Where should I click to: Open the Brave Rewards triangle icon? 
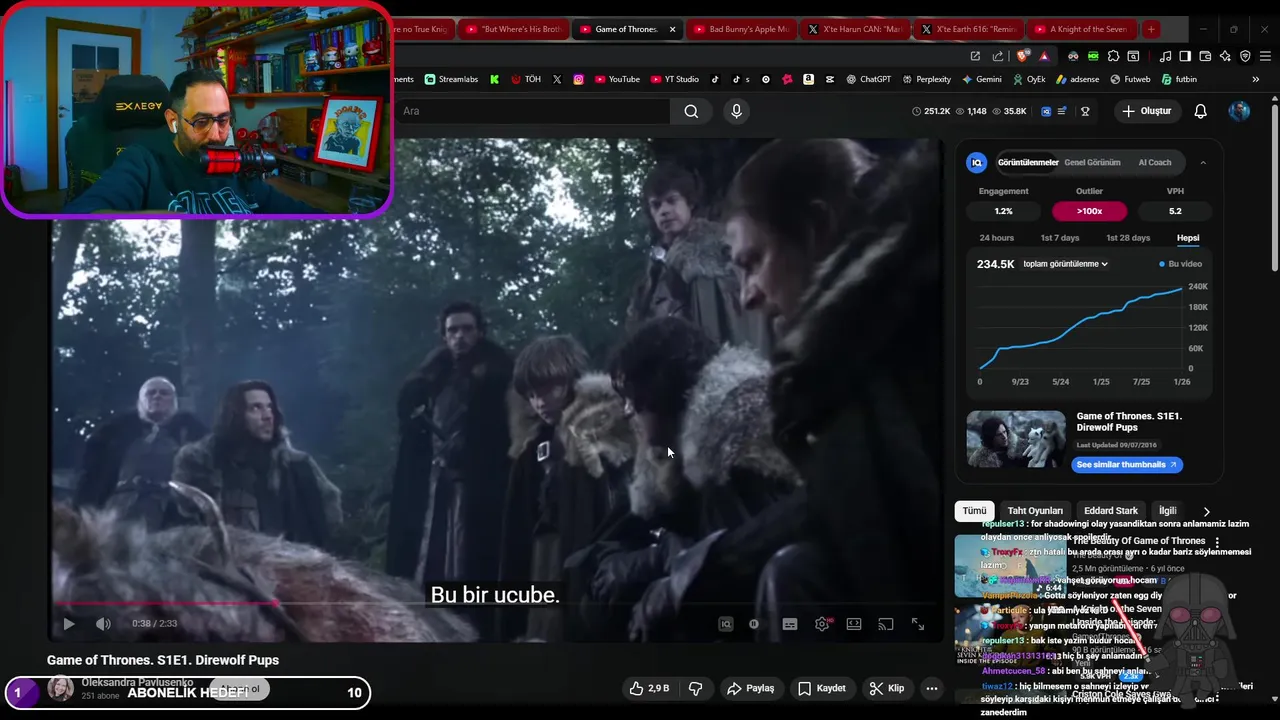[1044, 56]
